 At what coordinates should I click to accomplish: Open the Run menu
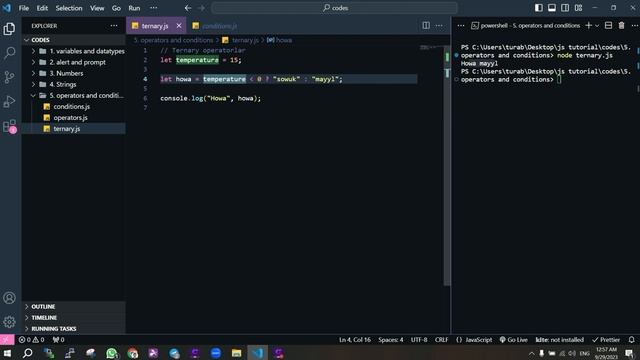(134, 8)
